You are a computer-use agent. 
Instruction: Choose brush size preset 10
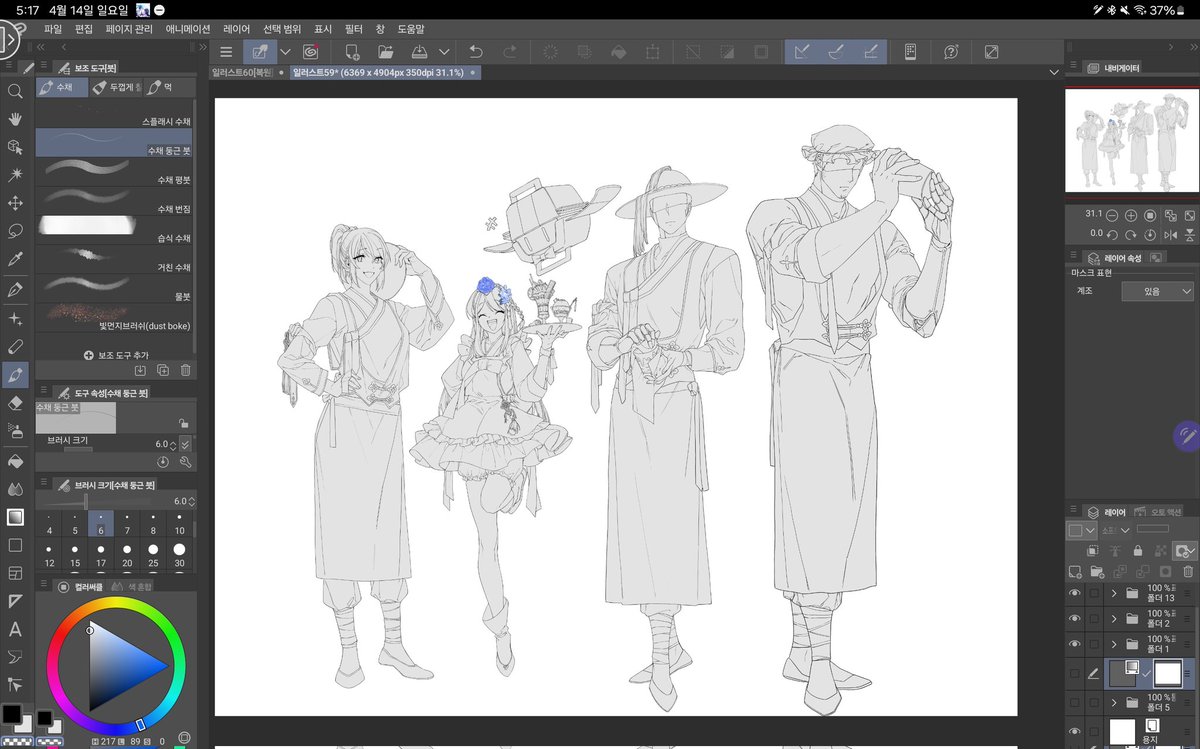click(x=179, y=525)
